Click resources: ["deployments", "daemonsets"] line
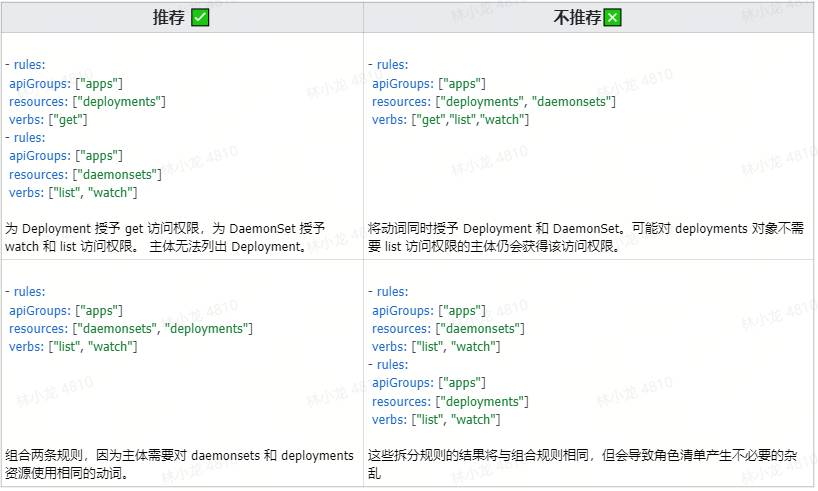Screen dimensions: 818x491 pyautogui.click(x=494, y=102)
